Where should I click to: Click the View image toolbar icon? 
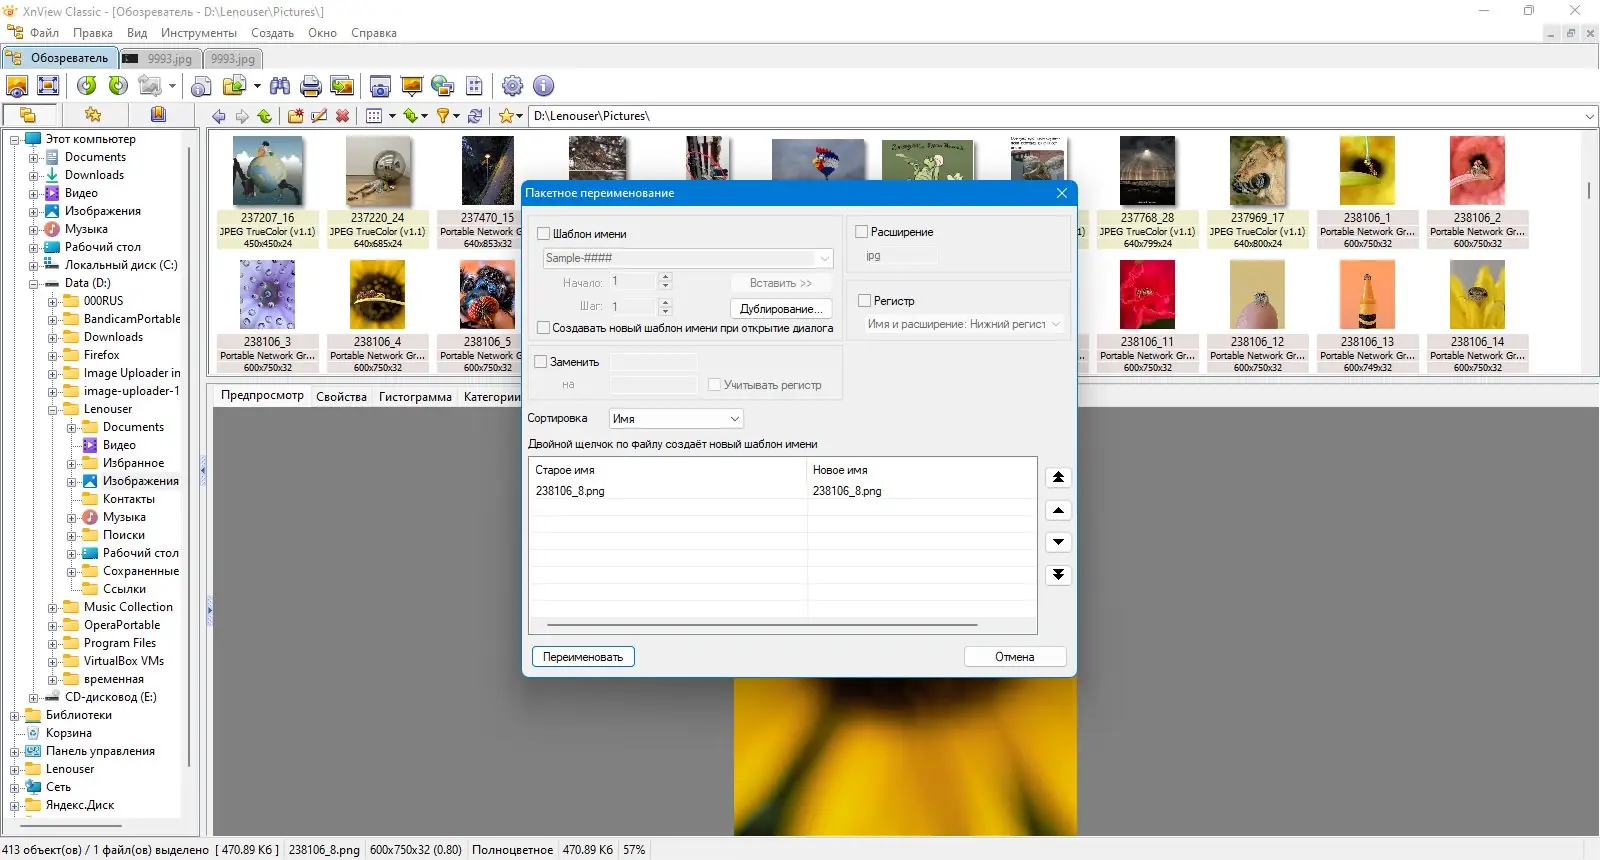tap(17, 86)
